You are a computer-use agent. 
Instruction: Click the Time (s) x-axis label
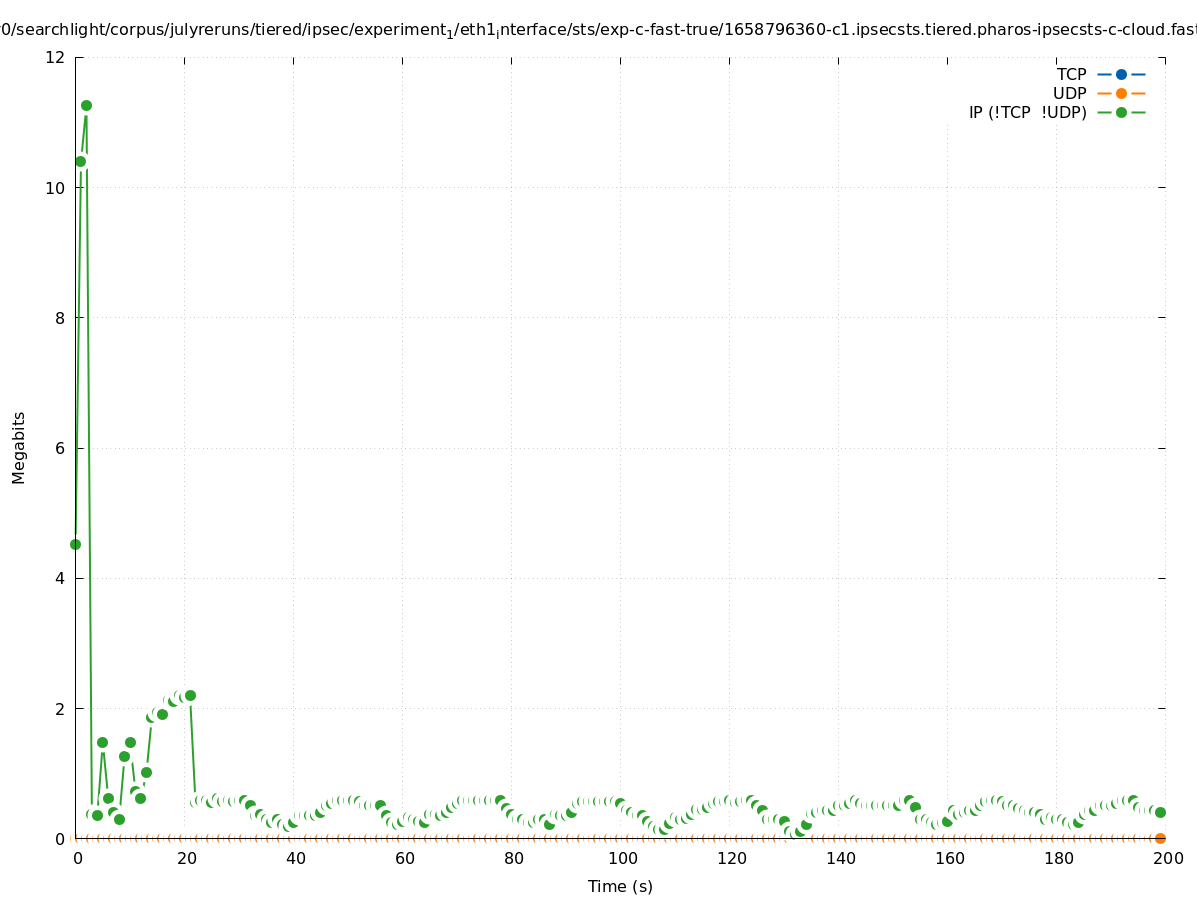coord(620,886)
